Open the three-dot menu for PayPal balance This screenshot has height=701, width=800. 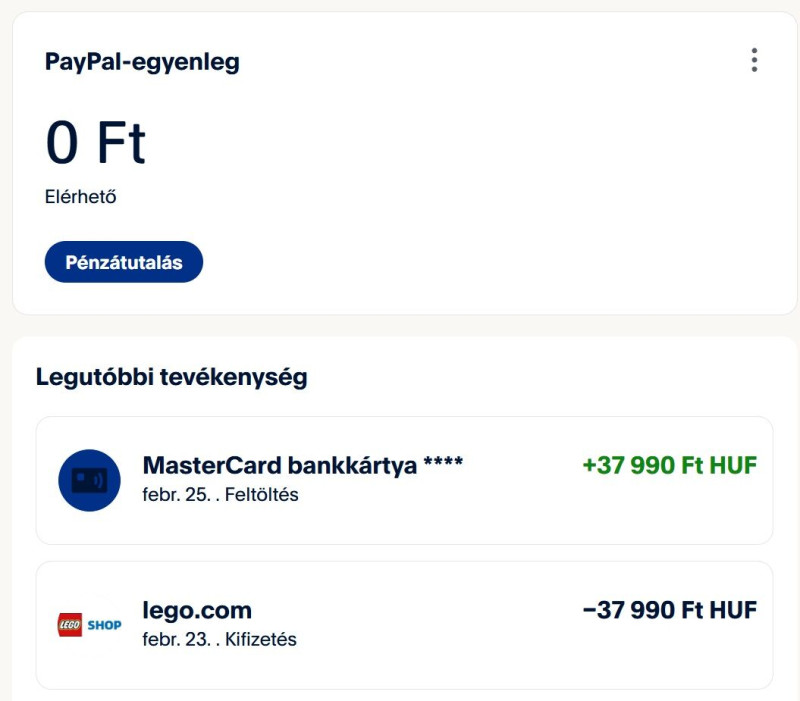pyautogui.click(x=754, y=60)
